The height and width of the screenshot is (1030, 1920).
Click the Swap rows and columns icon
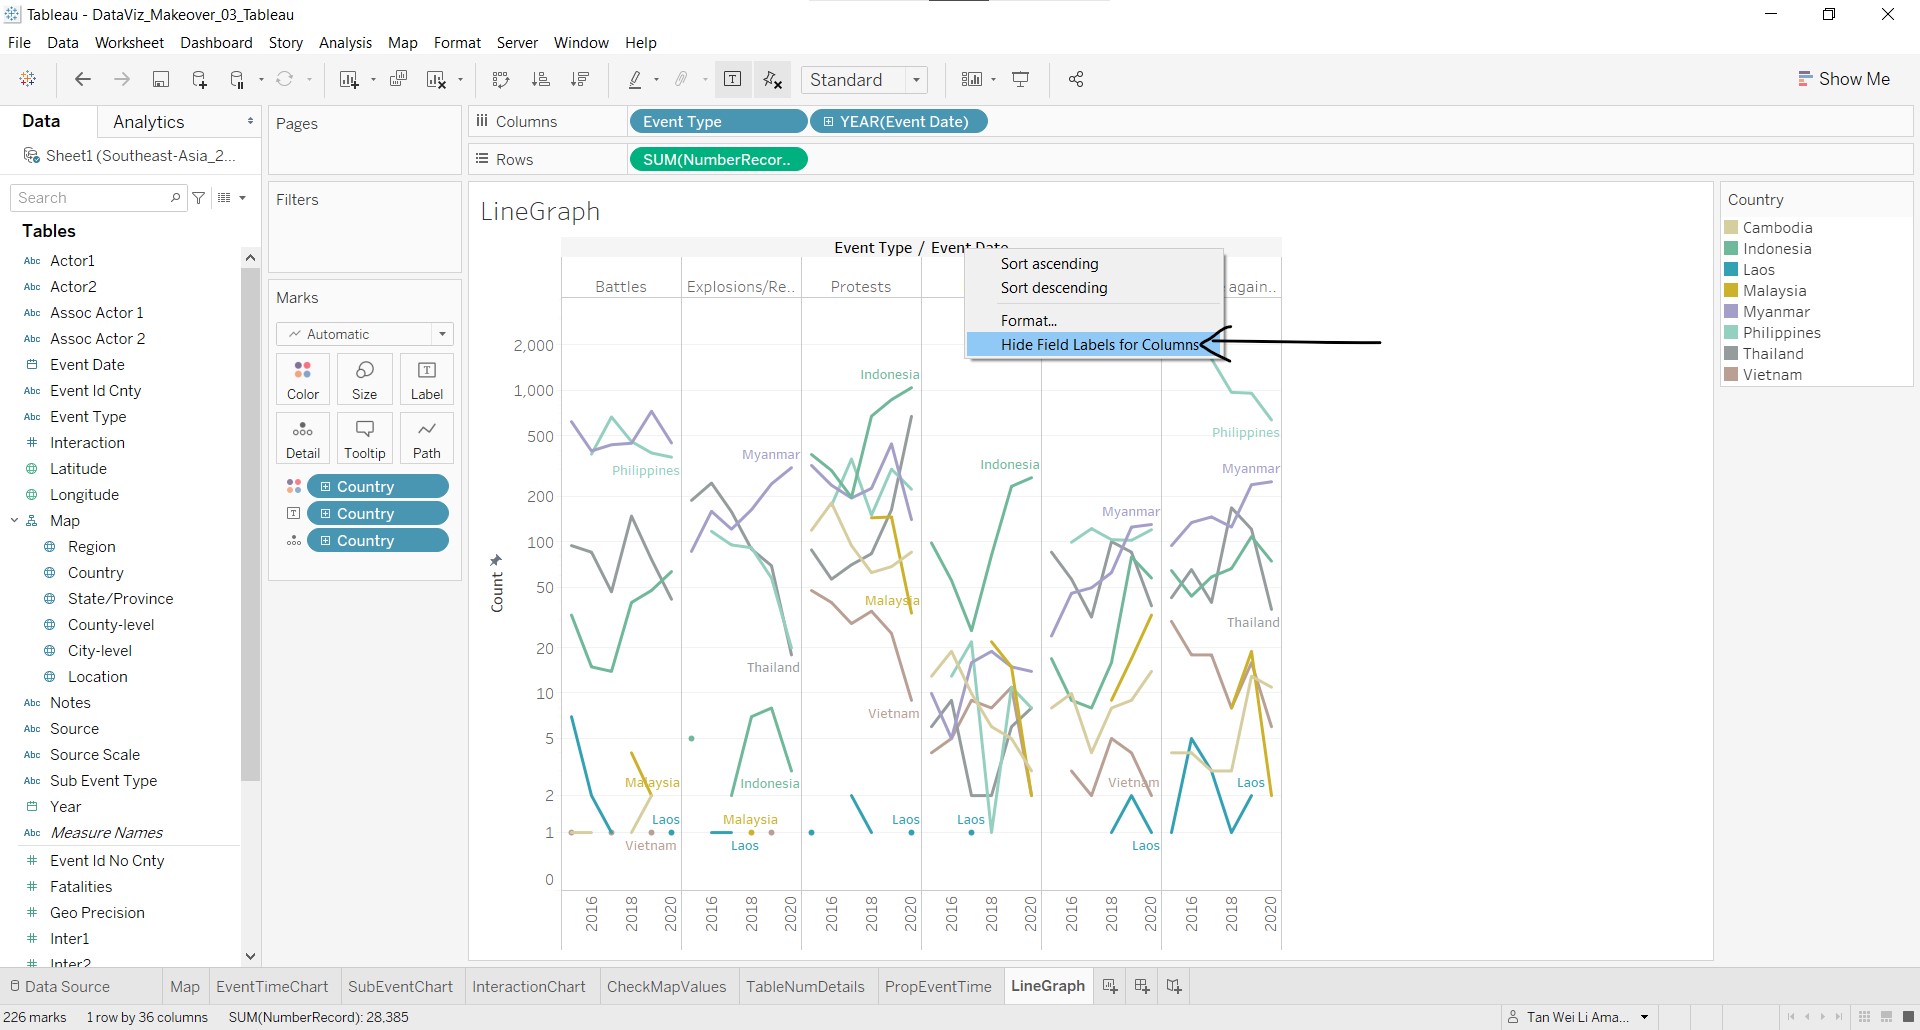(x=501, y=80)
